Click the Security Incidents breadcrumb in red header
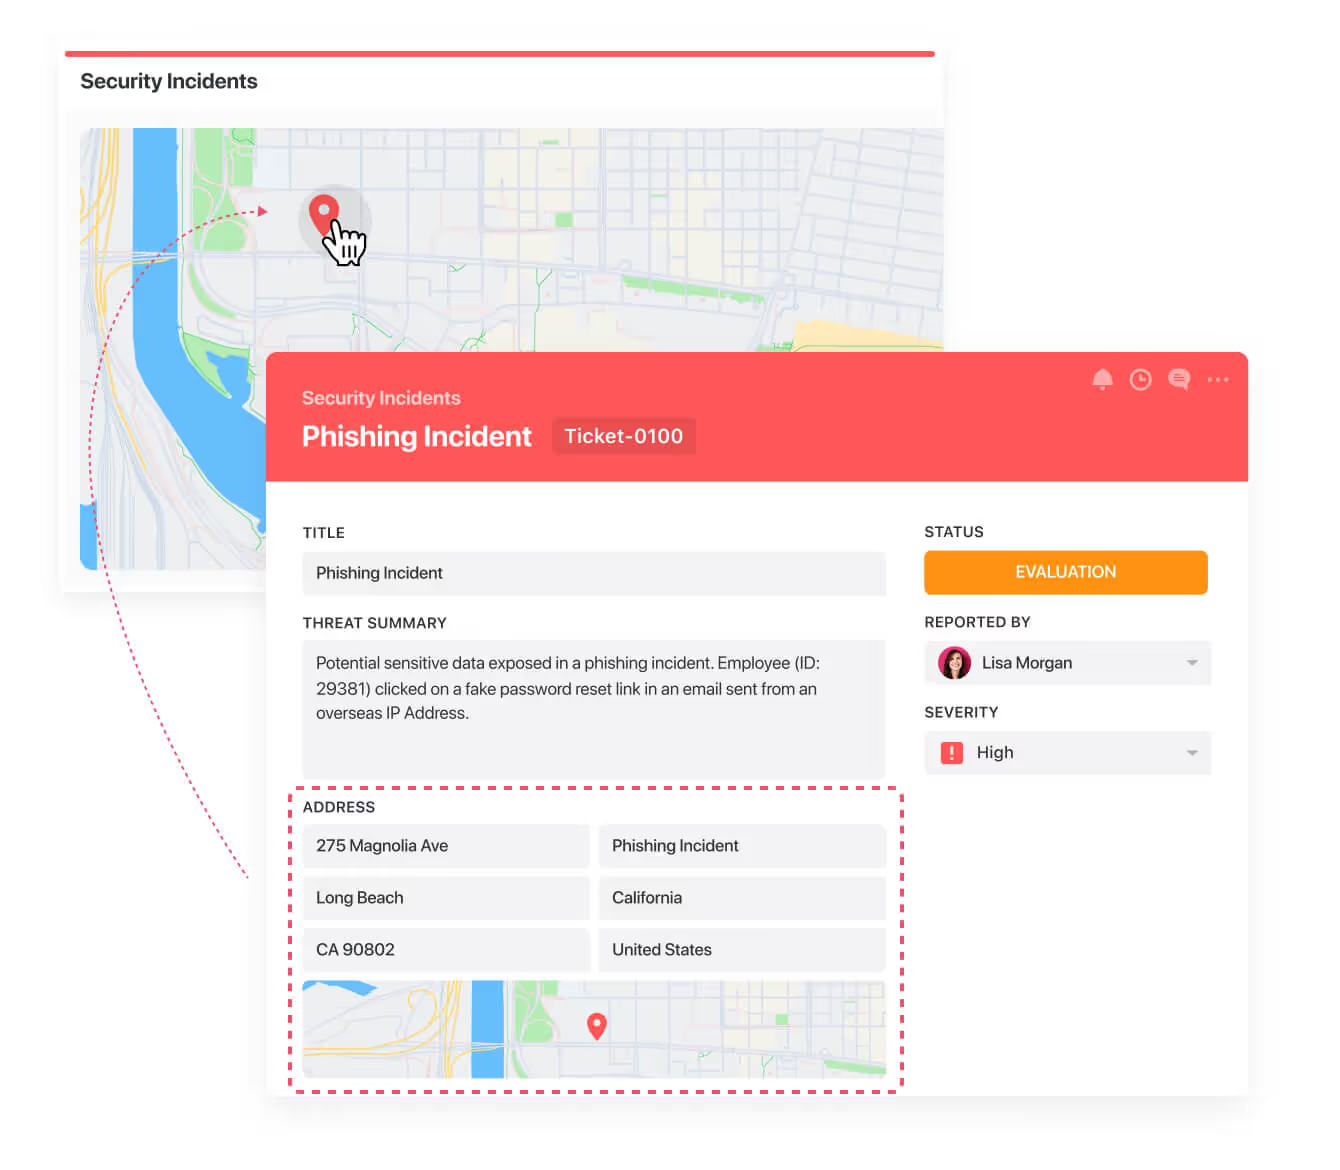 point(381,398)
